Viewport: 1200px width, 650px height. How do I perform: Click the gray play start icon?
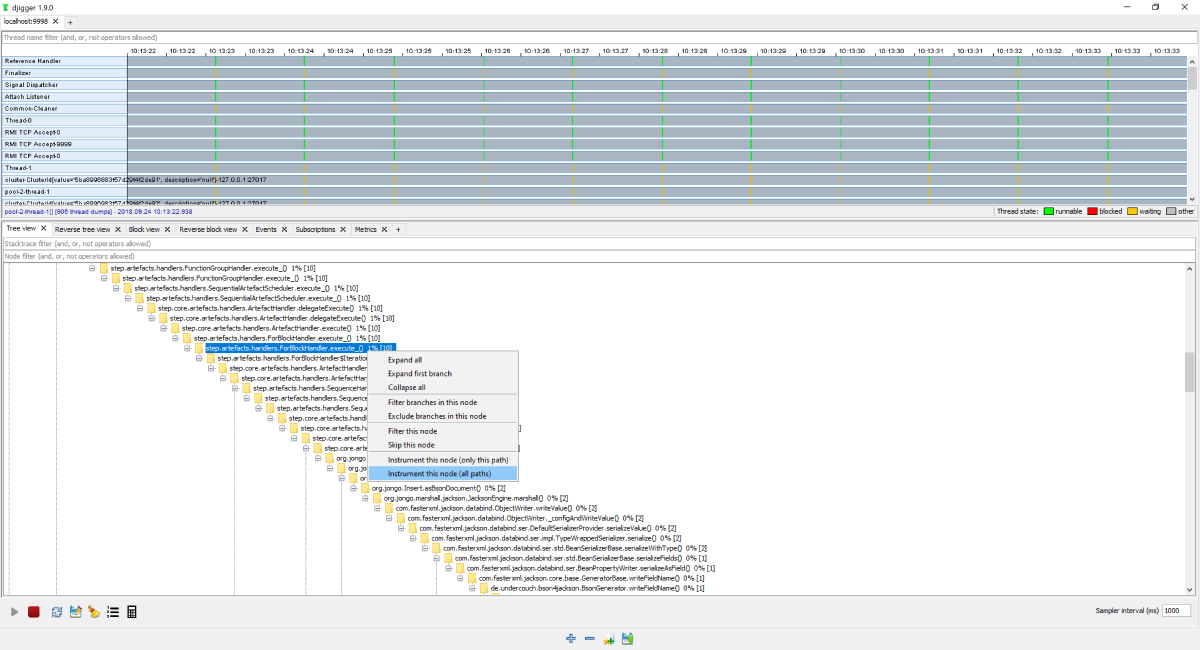(x=14, y=612)
